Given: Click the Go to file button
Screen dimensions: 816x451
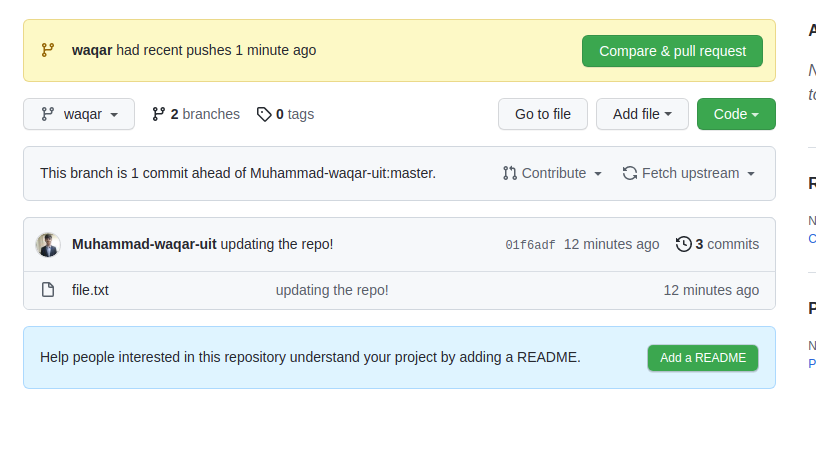Looking at the screenshot, I should click(543, 114).
